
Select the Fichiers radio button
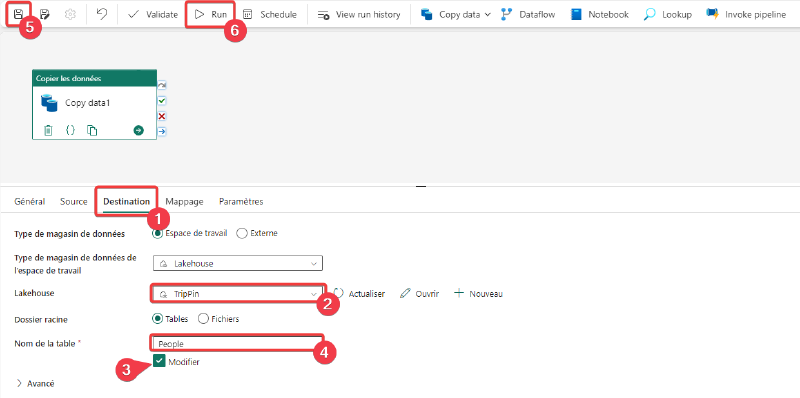tap(203, 319)
